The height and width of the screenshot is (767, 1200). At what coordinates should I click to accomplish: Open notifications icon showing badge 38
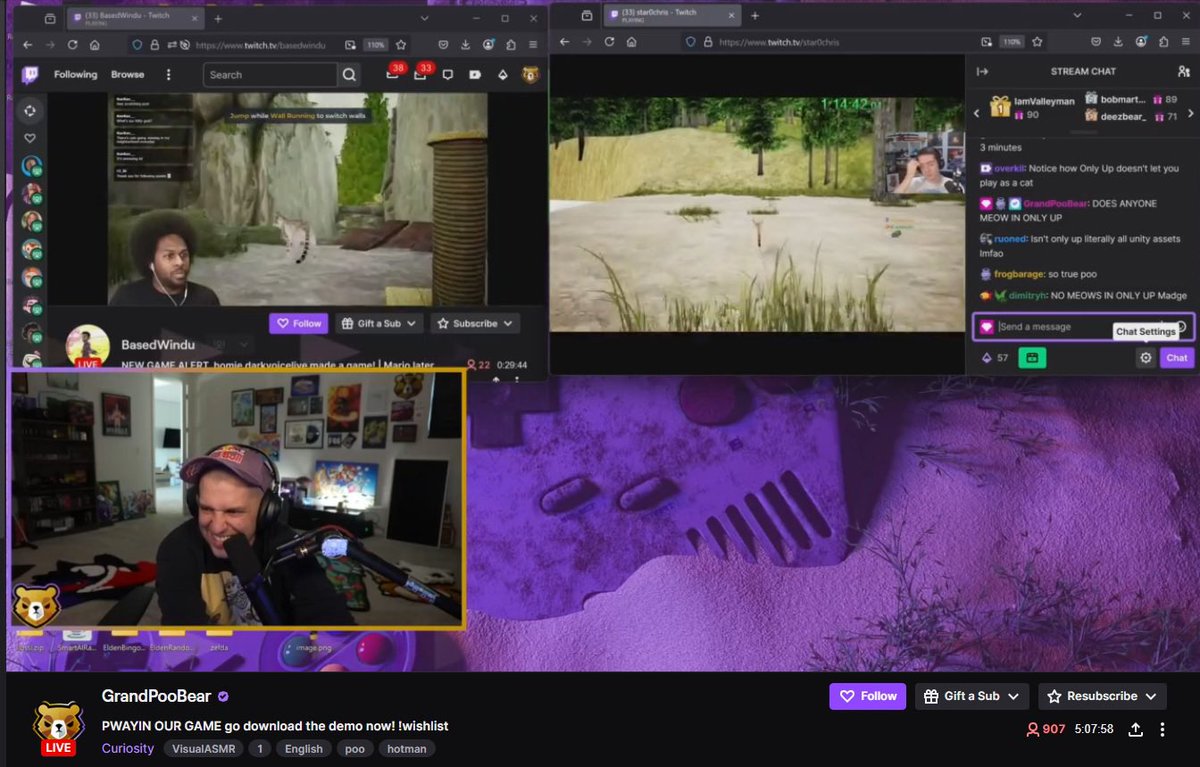coord(393,74)
